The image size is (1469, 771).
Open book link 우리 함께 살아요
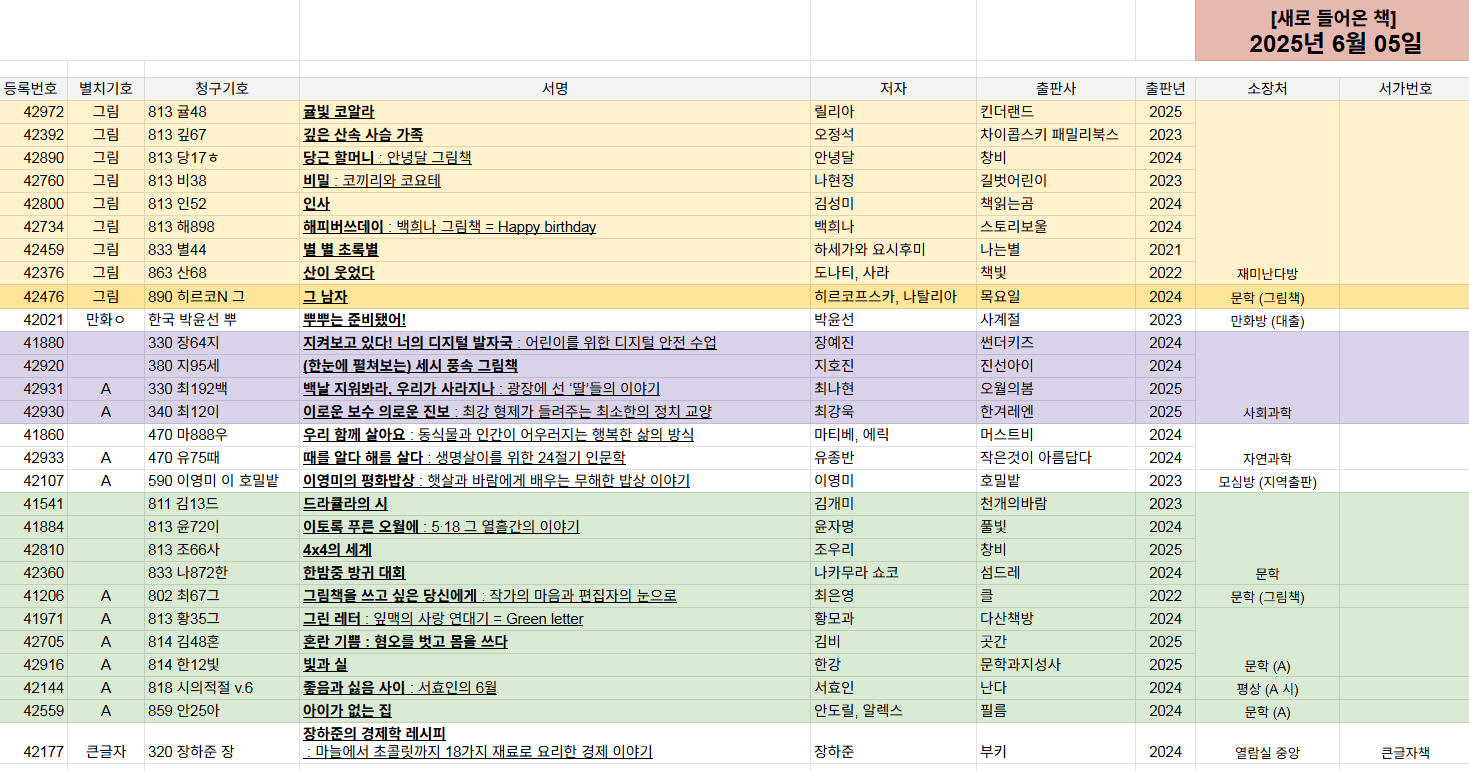tap(498, 435)
